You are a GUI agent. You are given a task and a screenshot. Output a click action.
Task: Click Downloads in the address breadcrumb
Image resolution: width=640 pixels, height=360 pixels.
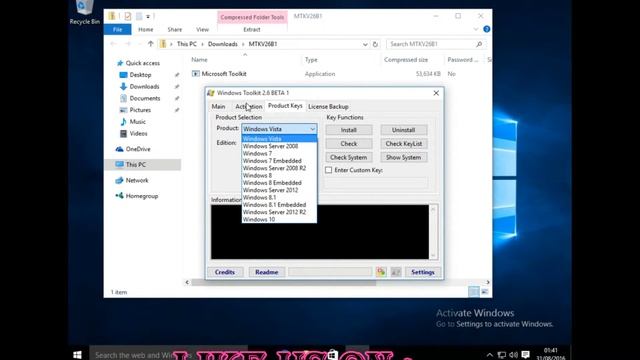[223, 44]
